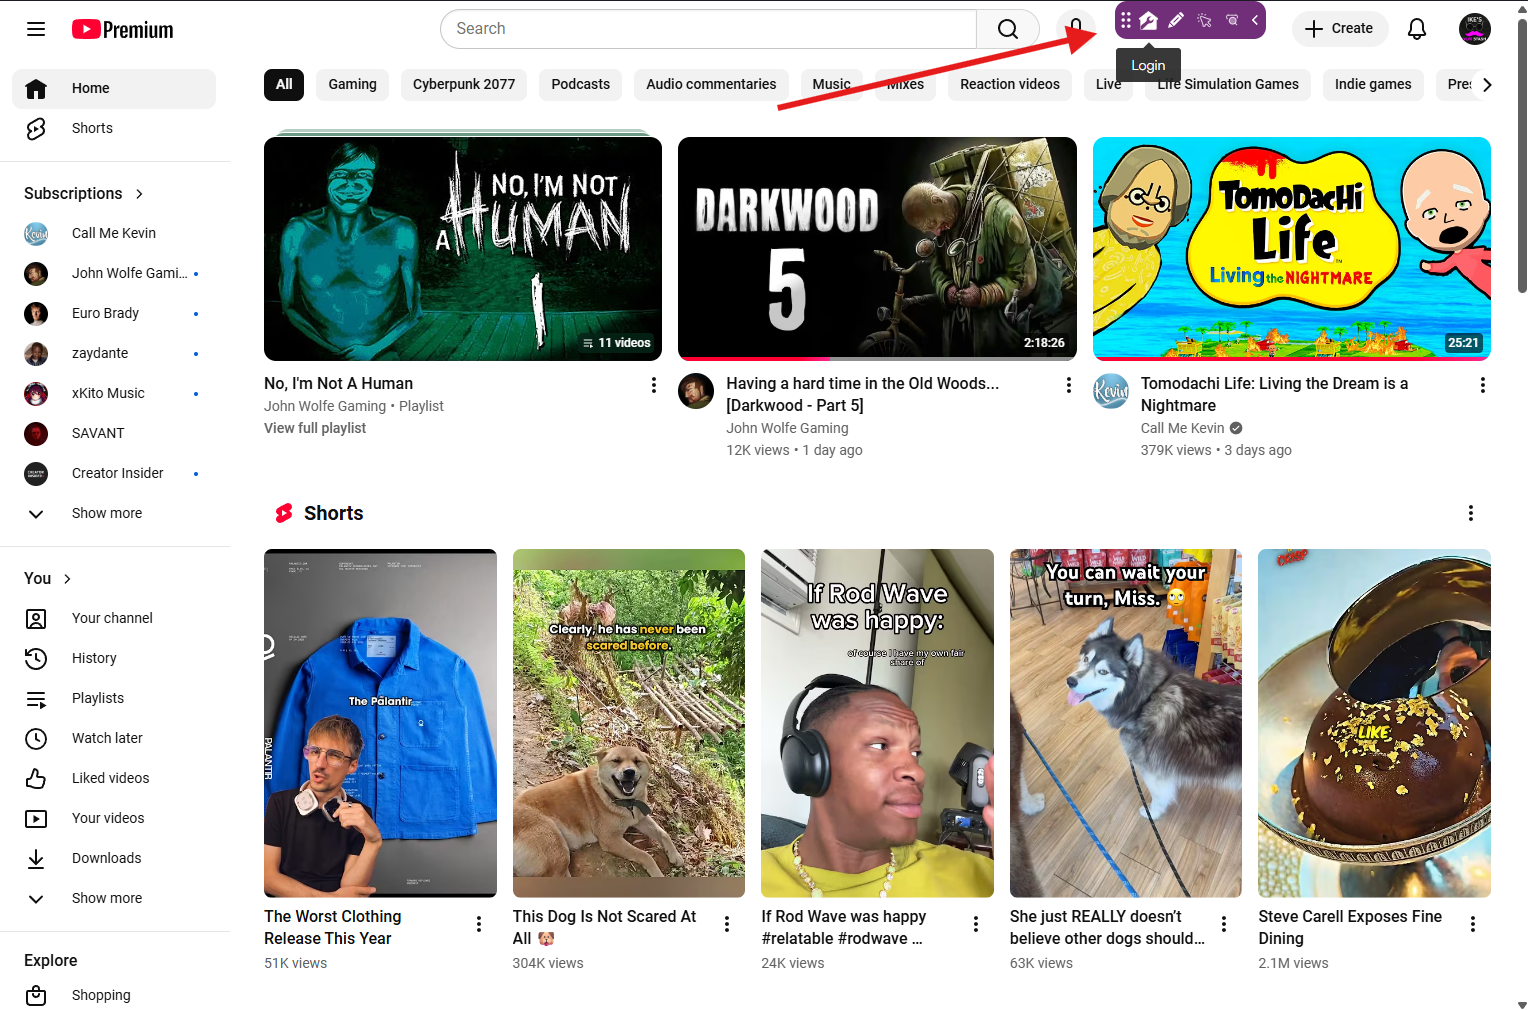
Task: Click the search magnifier button
Action: point(1008,29)
